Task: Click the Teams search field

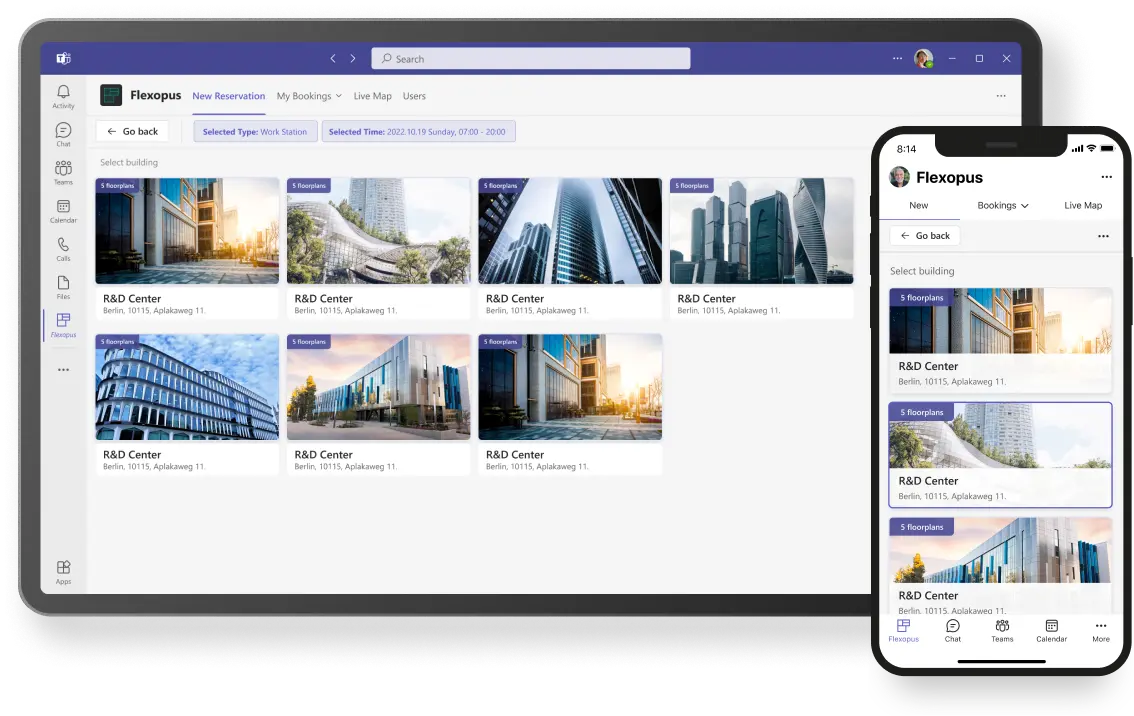Action: [x=530, y=58]
